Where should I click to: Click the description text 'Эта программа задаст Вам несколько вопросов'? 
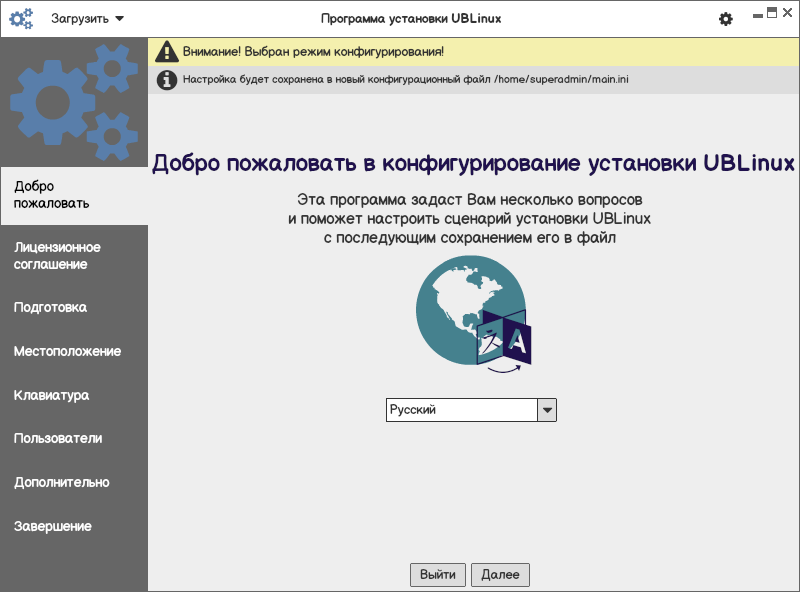(x=469, y=200)
